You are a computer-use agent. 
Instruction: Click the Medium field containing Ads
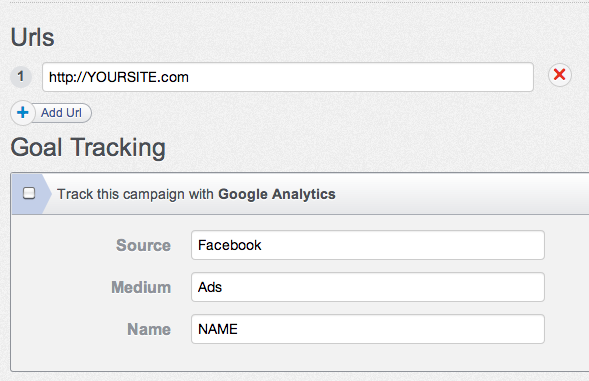point(368,287)
